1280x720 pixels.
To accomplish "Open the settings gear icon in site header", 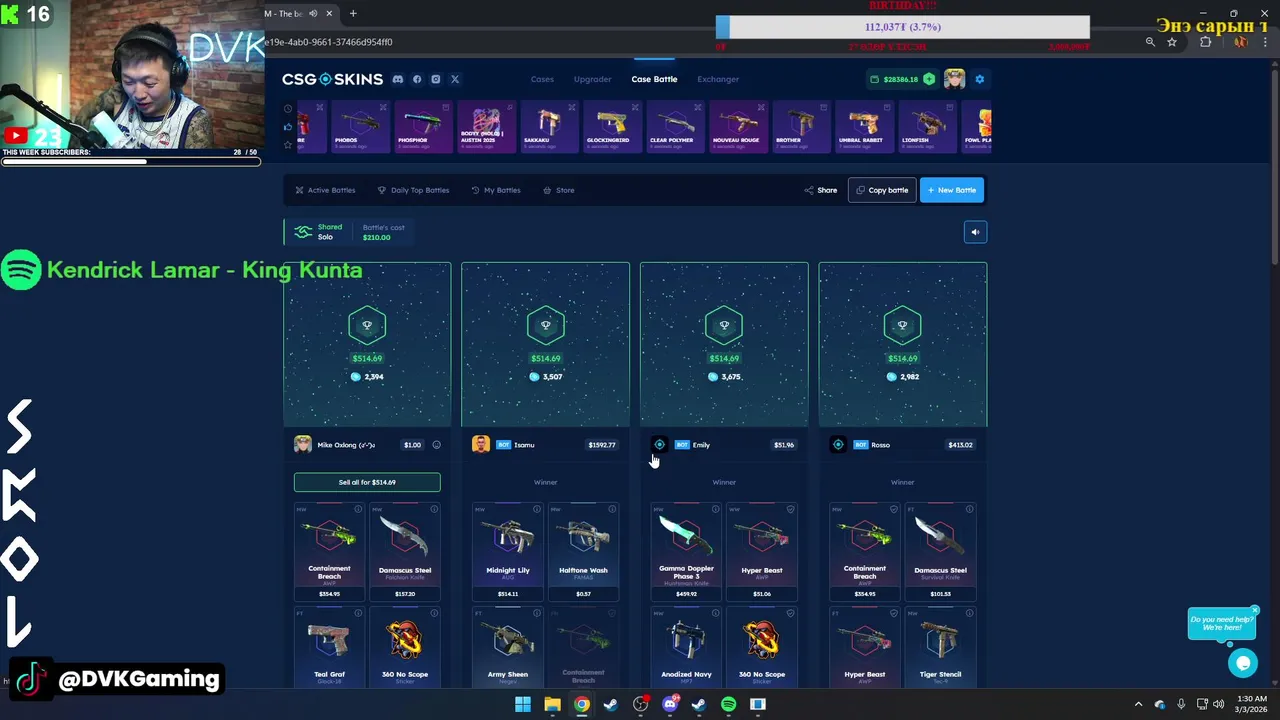I will click(x=979, y=79).
